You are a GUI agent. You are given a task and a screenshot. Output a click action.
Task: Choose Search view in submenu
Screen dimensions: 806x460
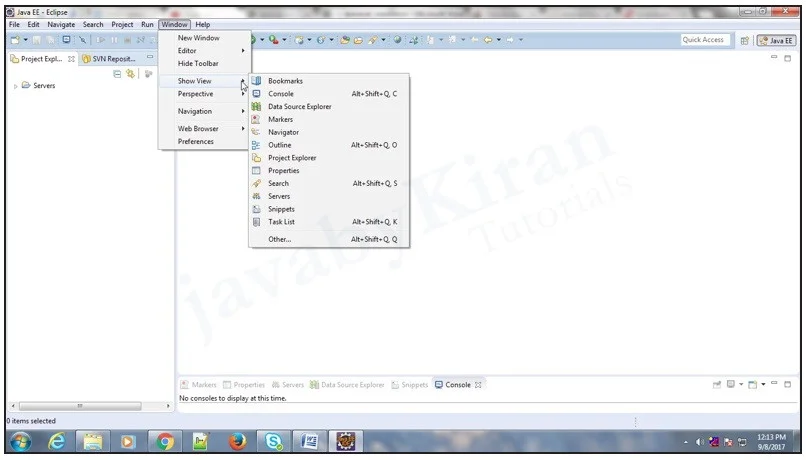(329, 183)
